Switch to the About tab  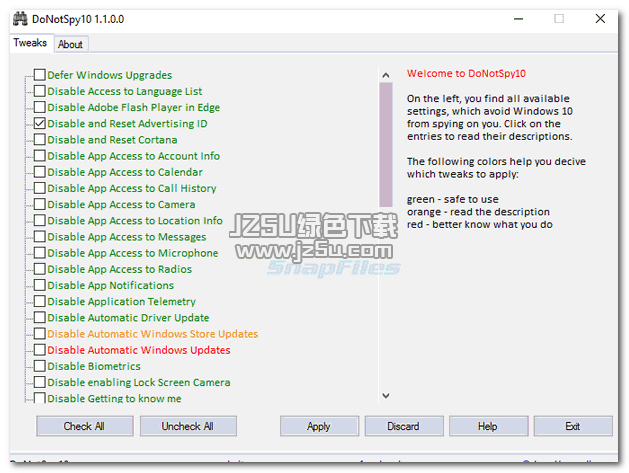[x=70, y=44]
